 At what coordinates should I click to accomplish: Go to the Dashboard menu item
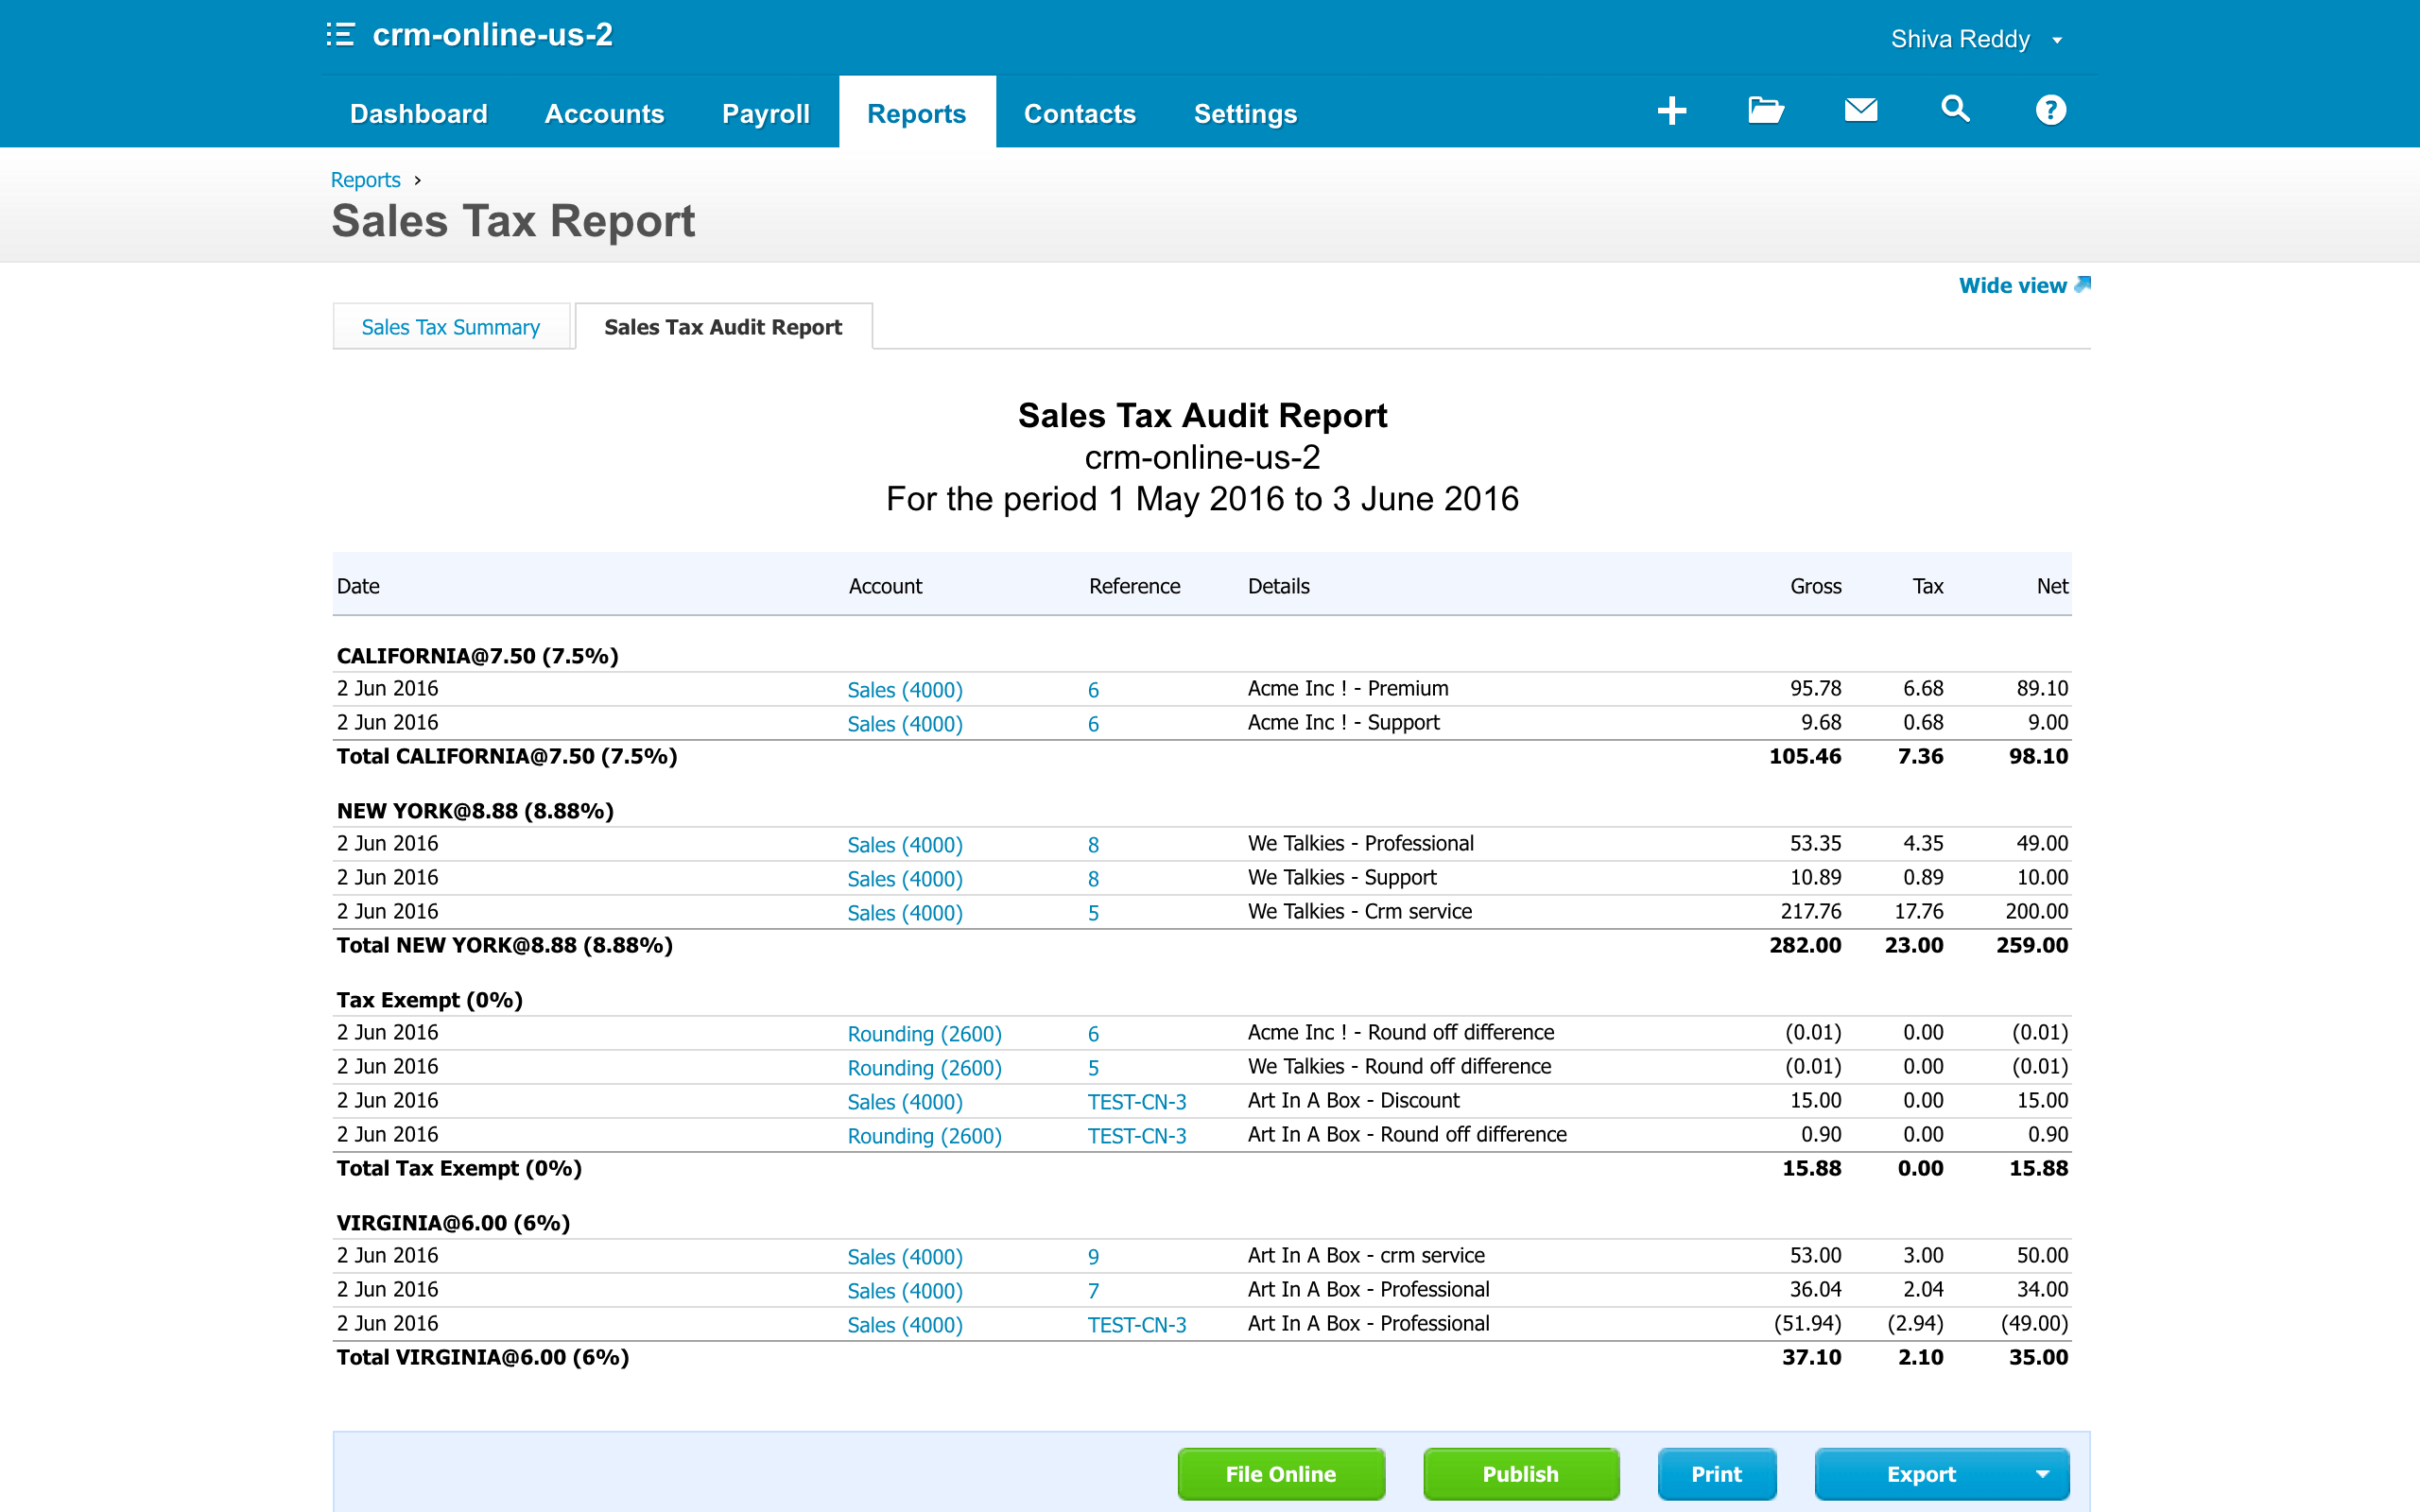tap(418, 113)
